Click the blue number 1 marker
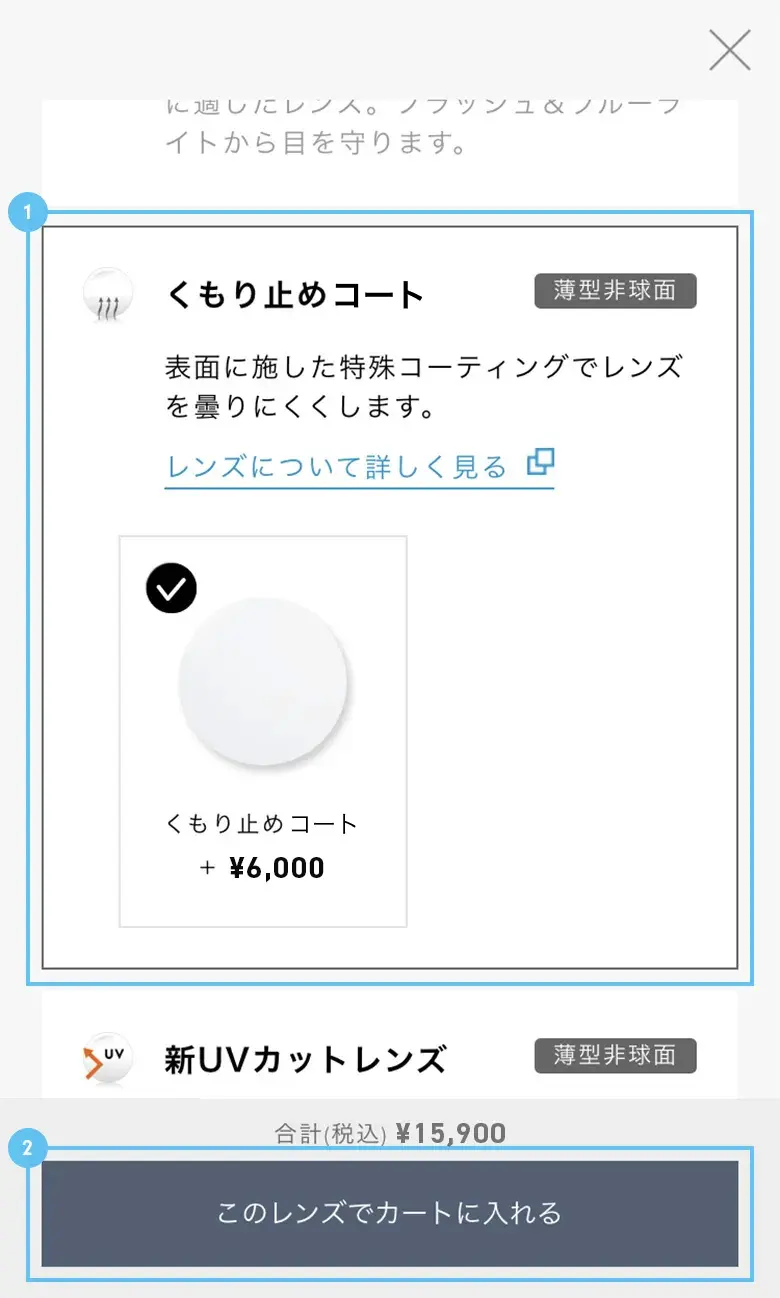This screenshot has height=1298, width=780. pos(27,212)
